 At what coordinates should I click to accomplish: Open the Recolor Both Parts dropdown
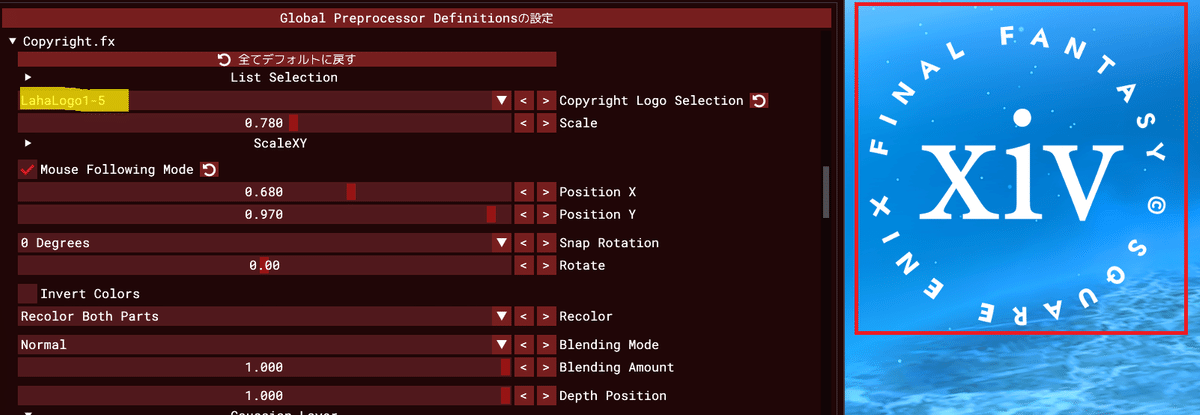tap(265, 316)
